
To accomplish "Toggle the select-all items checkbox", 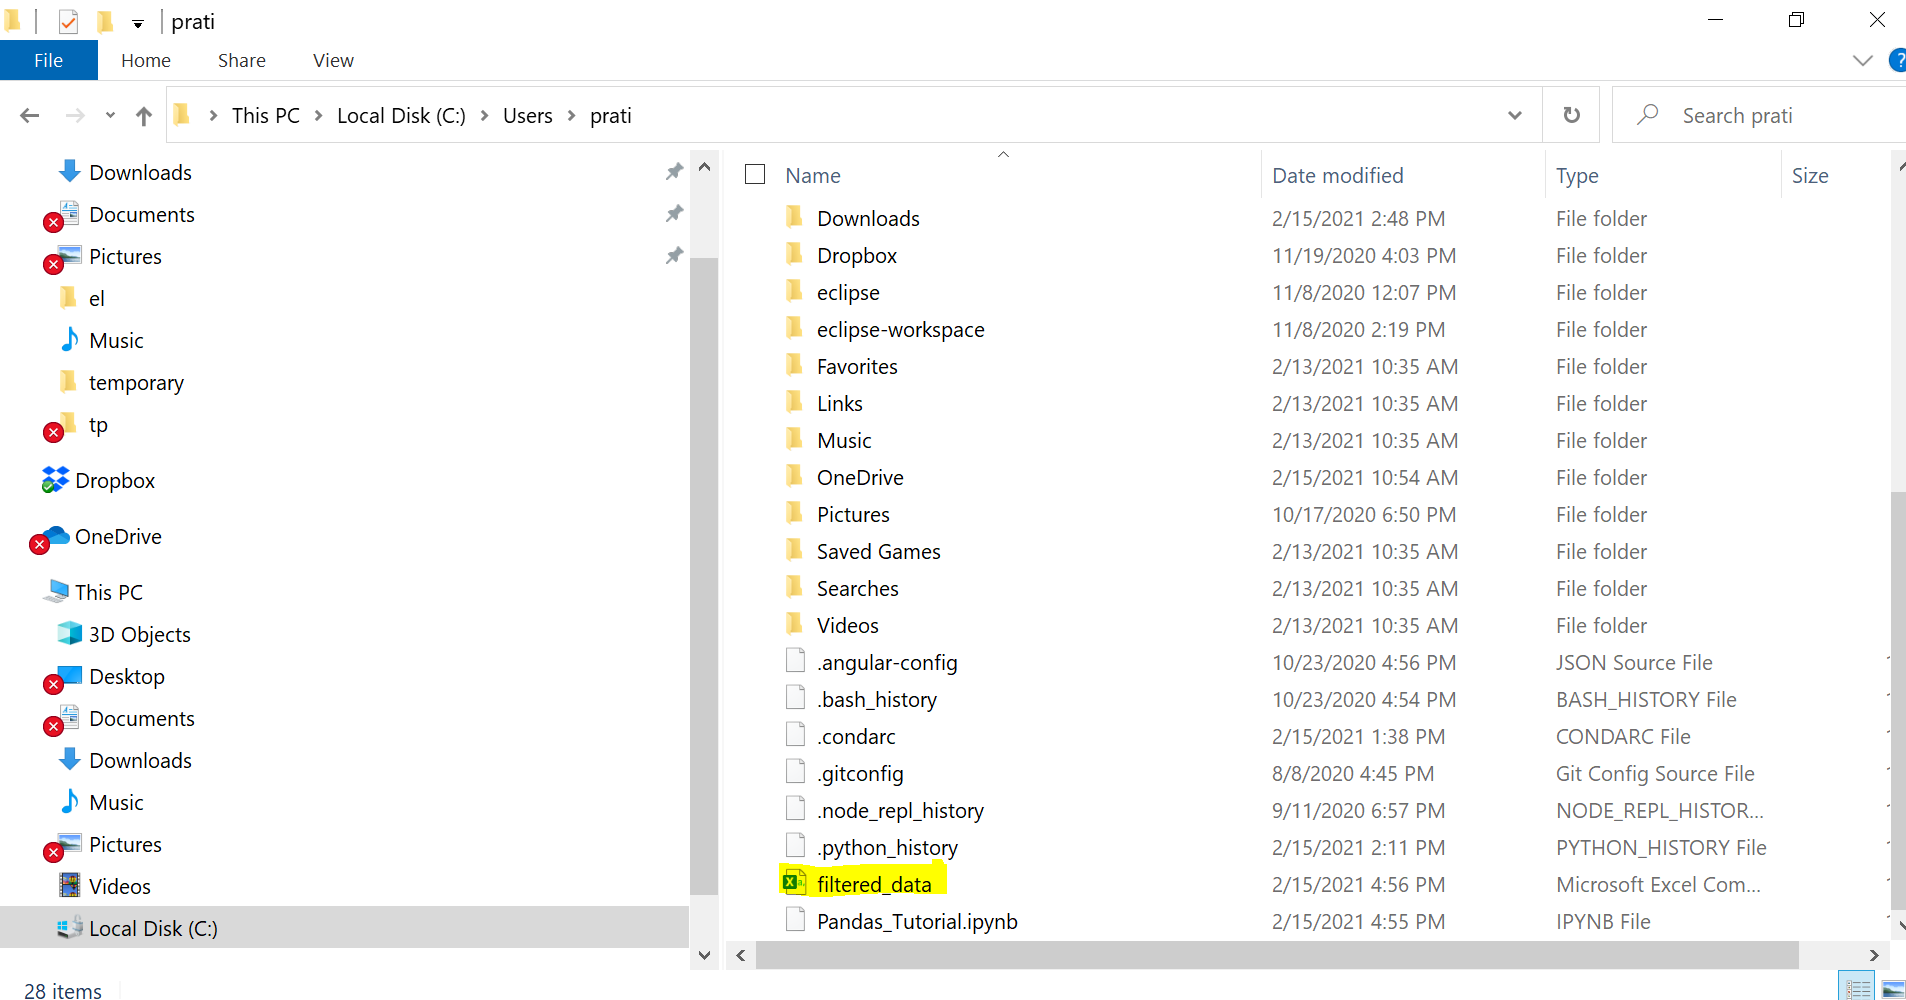I will point(755,175).
